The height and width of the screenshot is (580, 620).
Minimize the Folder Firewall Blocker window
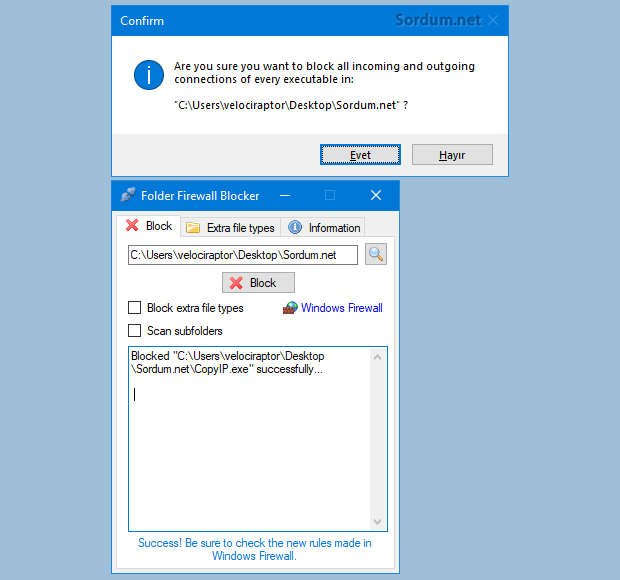click(285, 195)
